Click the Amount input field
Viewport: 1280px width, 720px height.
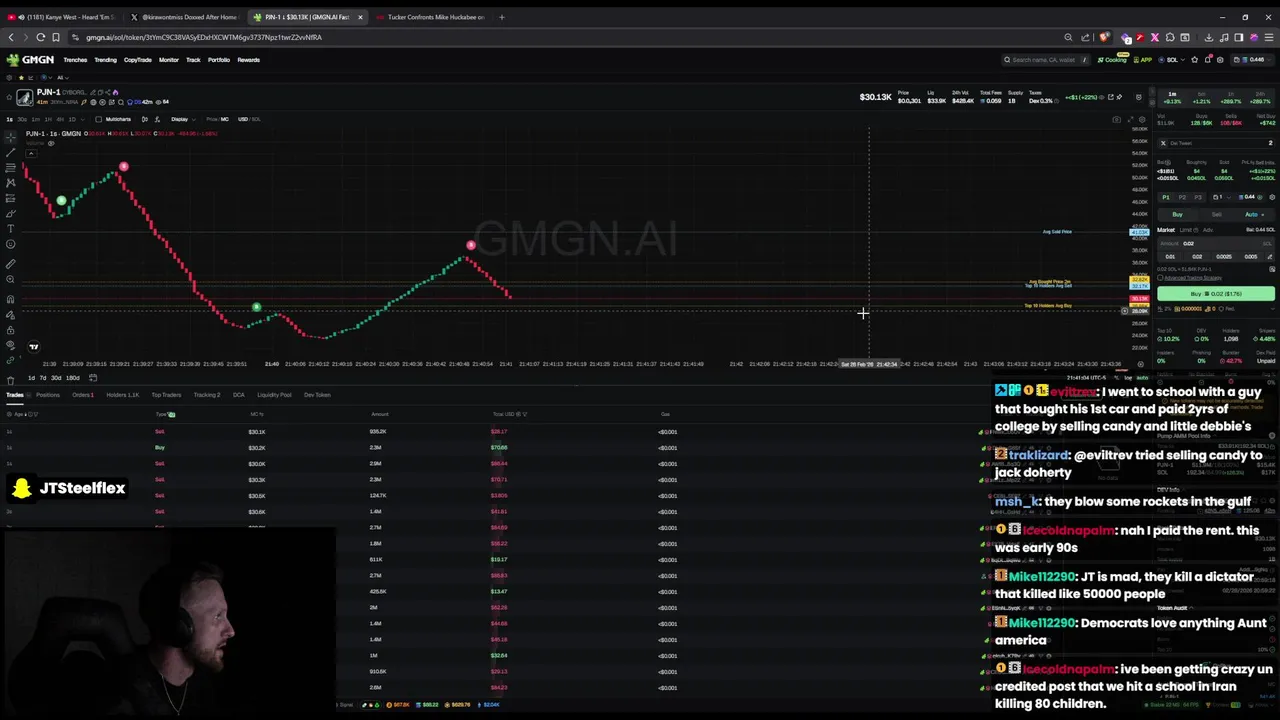(1216, 243)
